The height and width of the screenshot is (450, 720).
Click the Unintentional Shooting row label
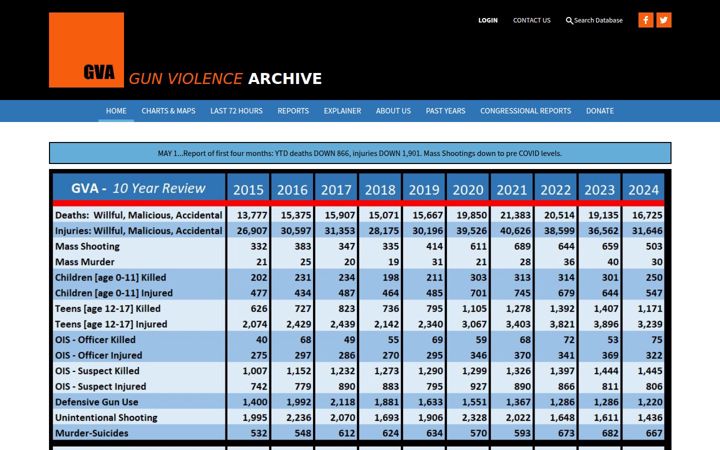point(107,418)
